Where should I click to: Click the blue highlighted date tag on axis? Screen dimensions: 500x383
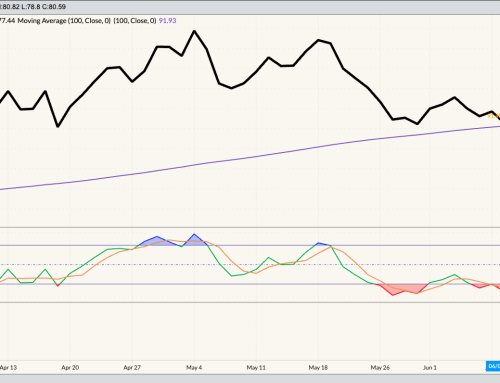[493, 366]
